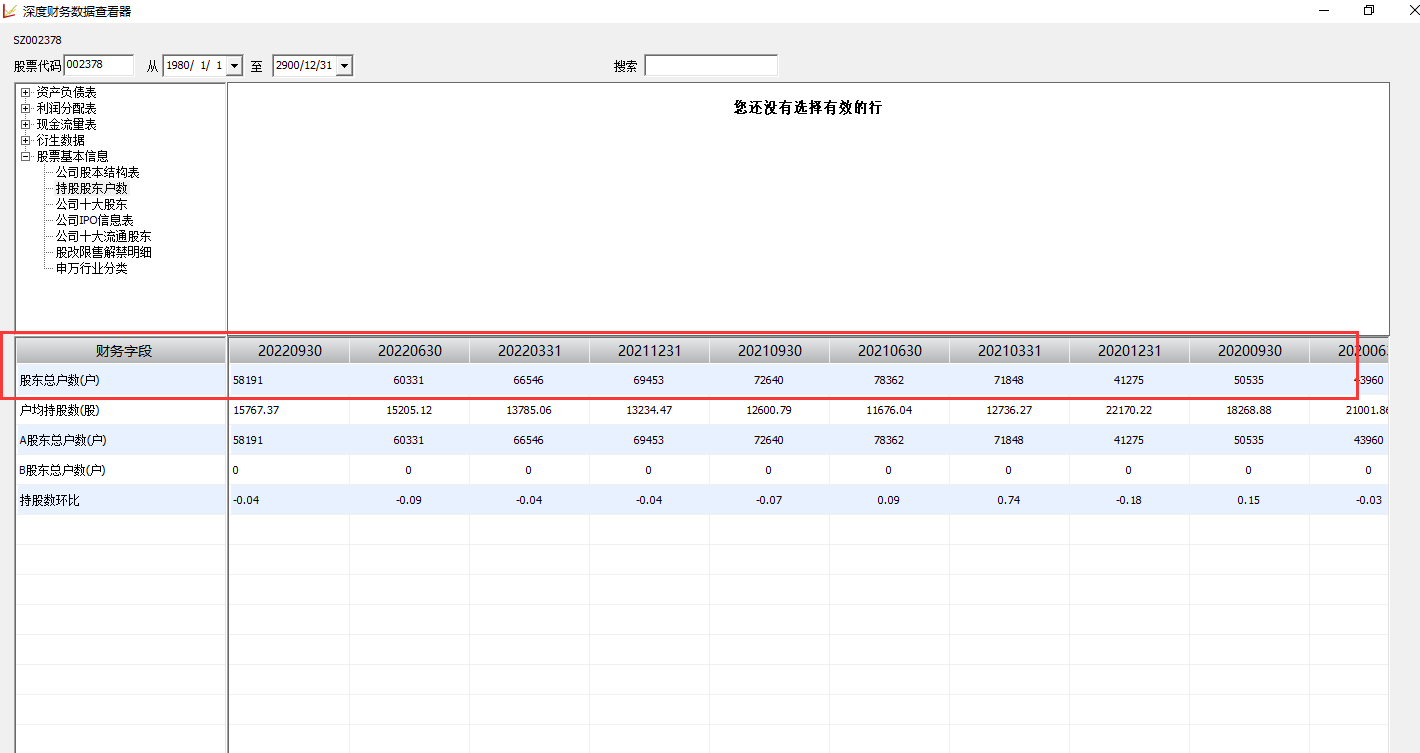Click the 12600.79 cell
Viewport: 1420px width, 753px height.
tap(769, 410)
